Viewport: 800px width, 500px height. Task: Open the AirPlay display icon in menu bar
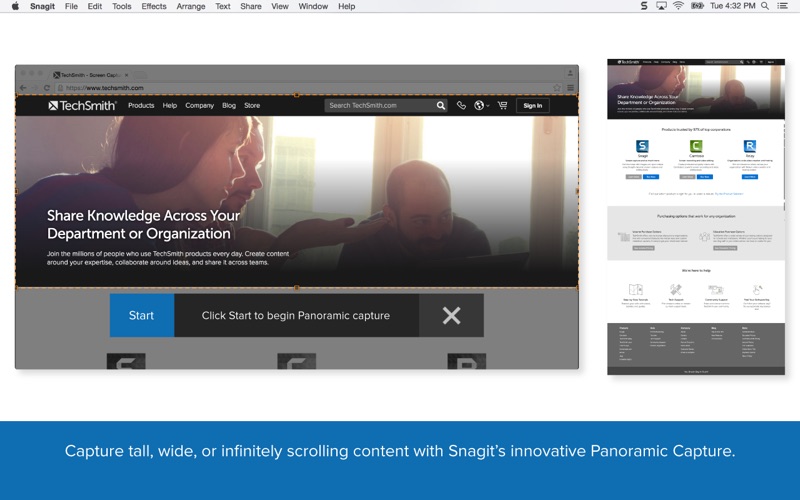pyautogui.click(x=661, y=6)
